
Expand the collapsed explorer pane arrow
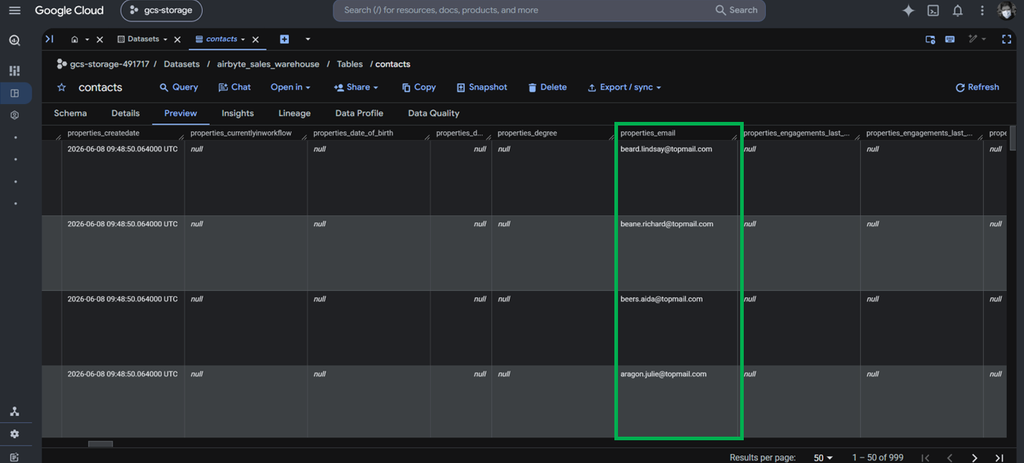(x=50, y=39)
